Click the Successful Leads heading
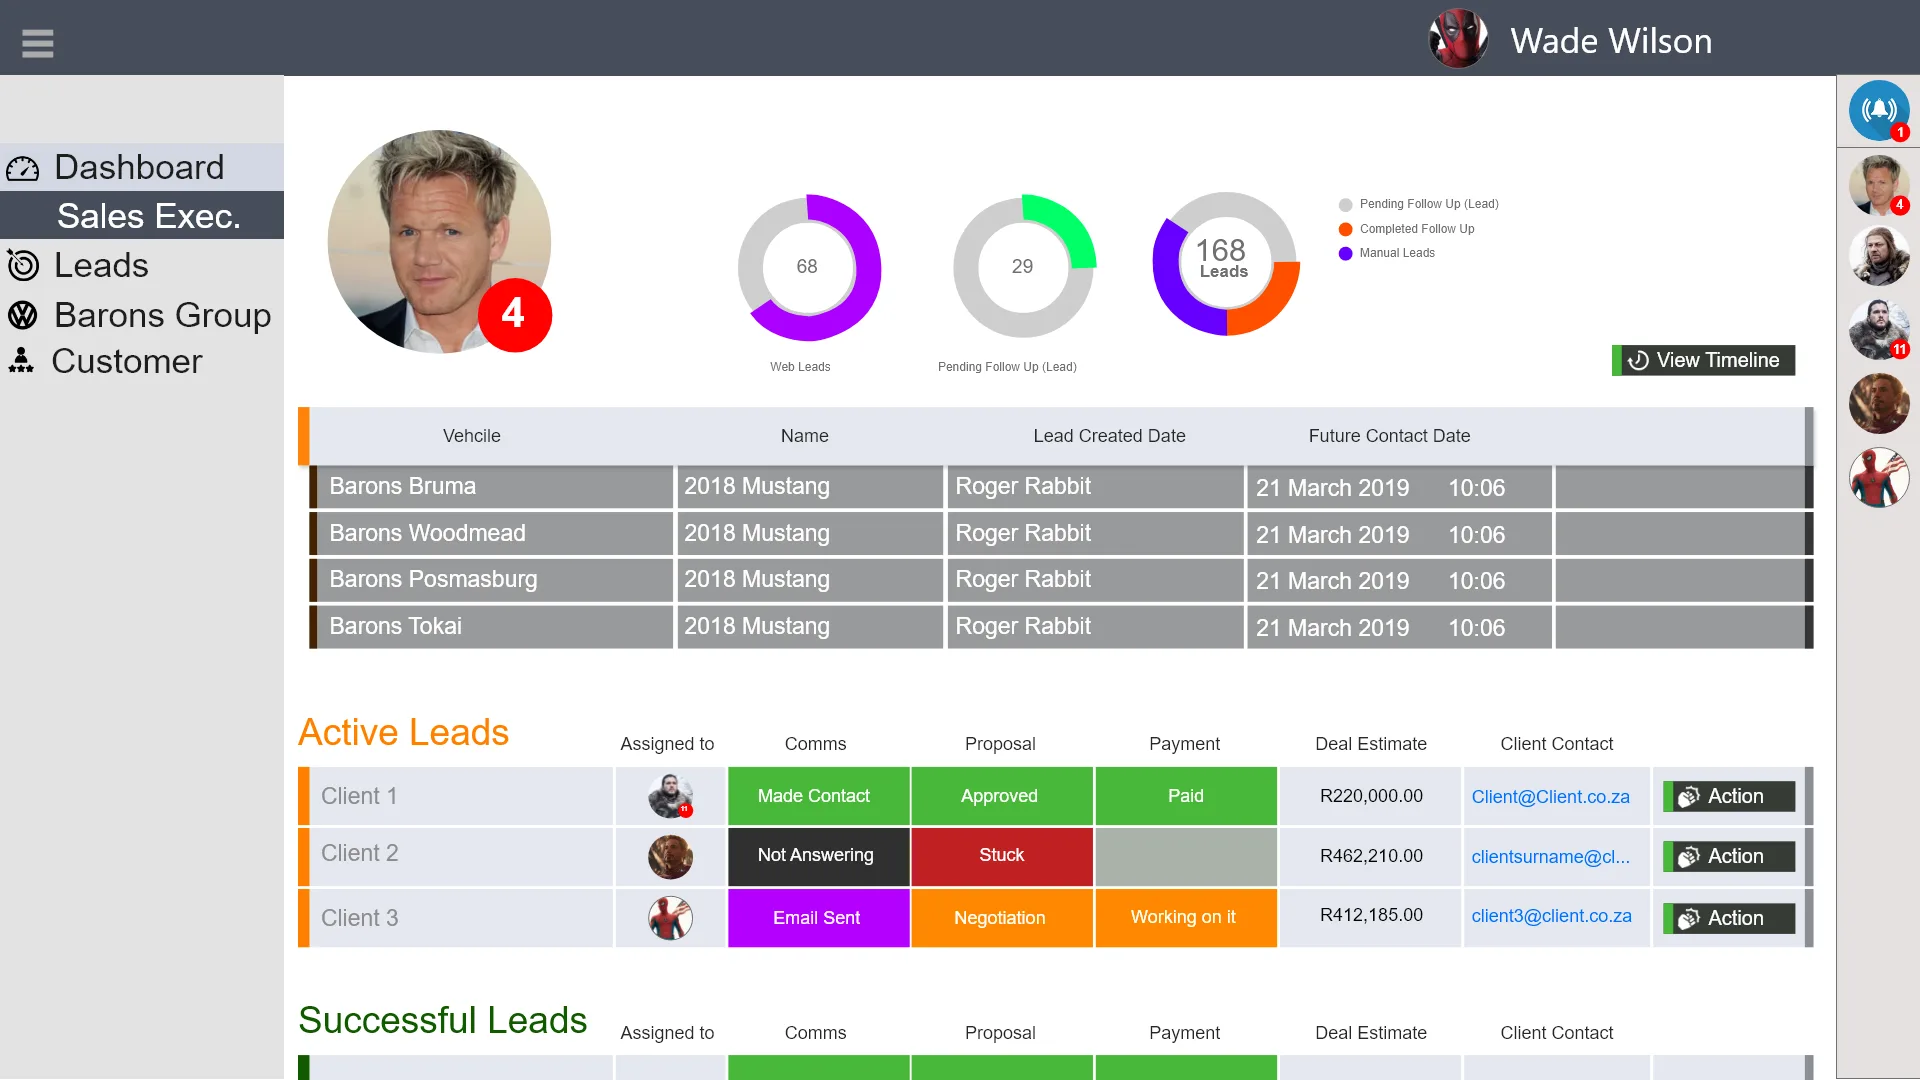The width and height of the screenshot is (1920, 1080). (443, 1021)
